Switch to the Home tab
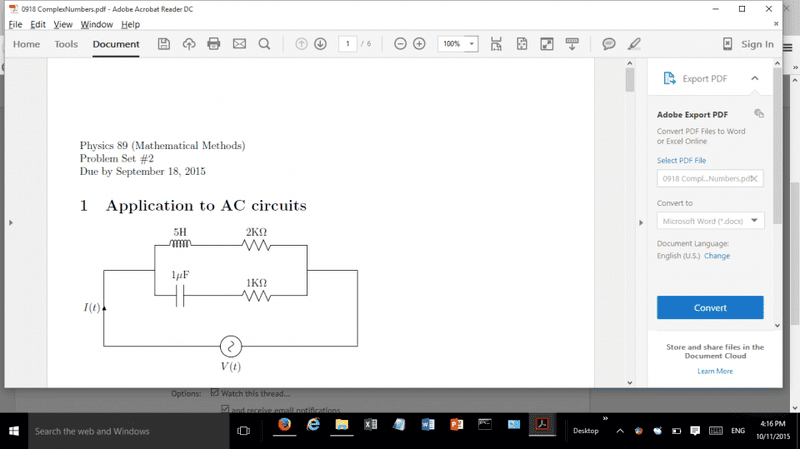800x449 pixels. [x=27, y=44]
